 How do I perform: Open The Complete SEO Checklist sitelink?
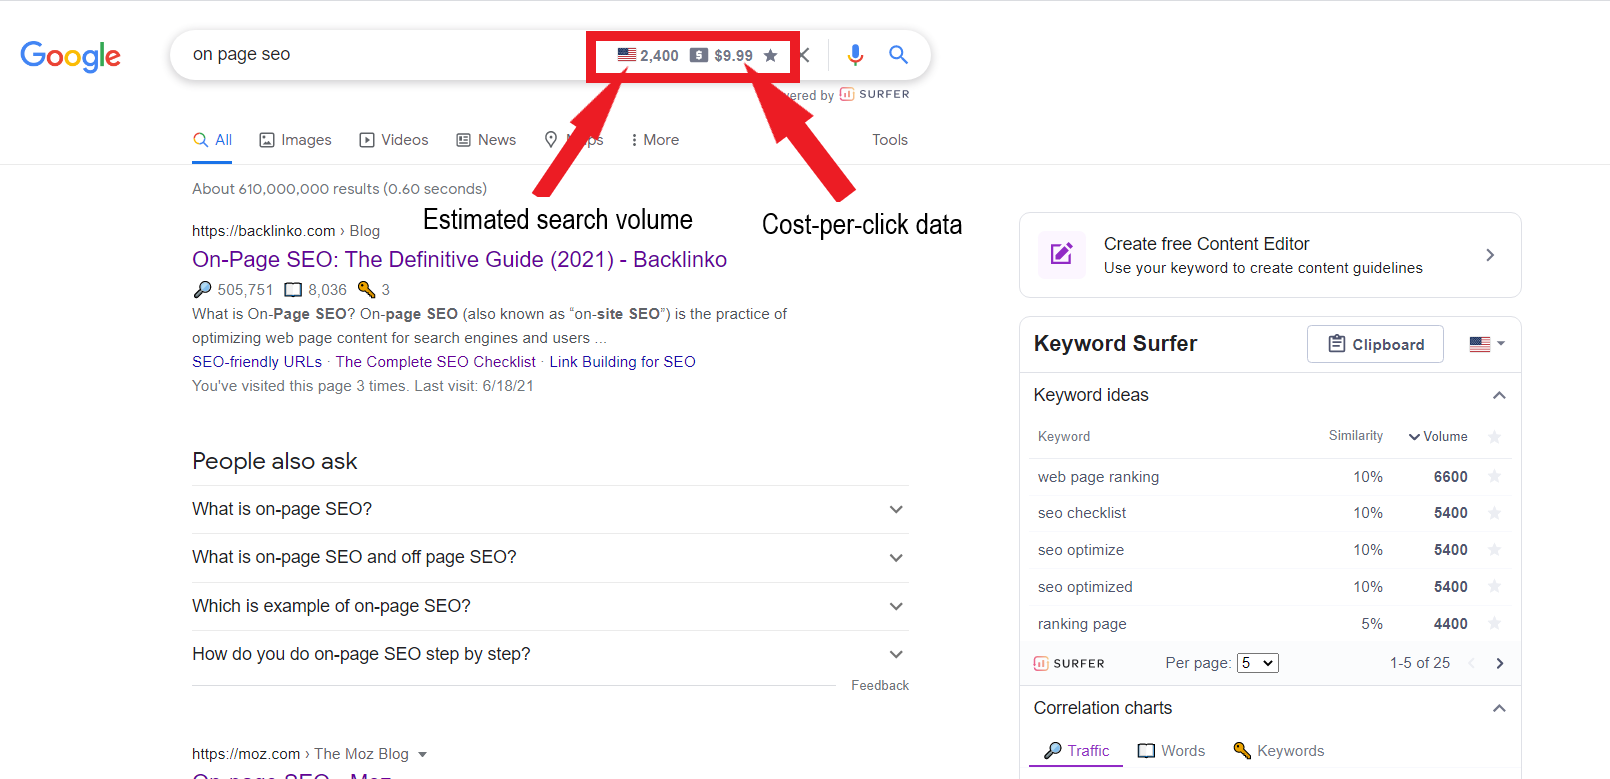point(436,362)
